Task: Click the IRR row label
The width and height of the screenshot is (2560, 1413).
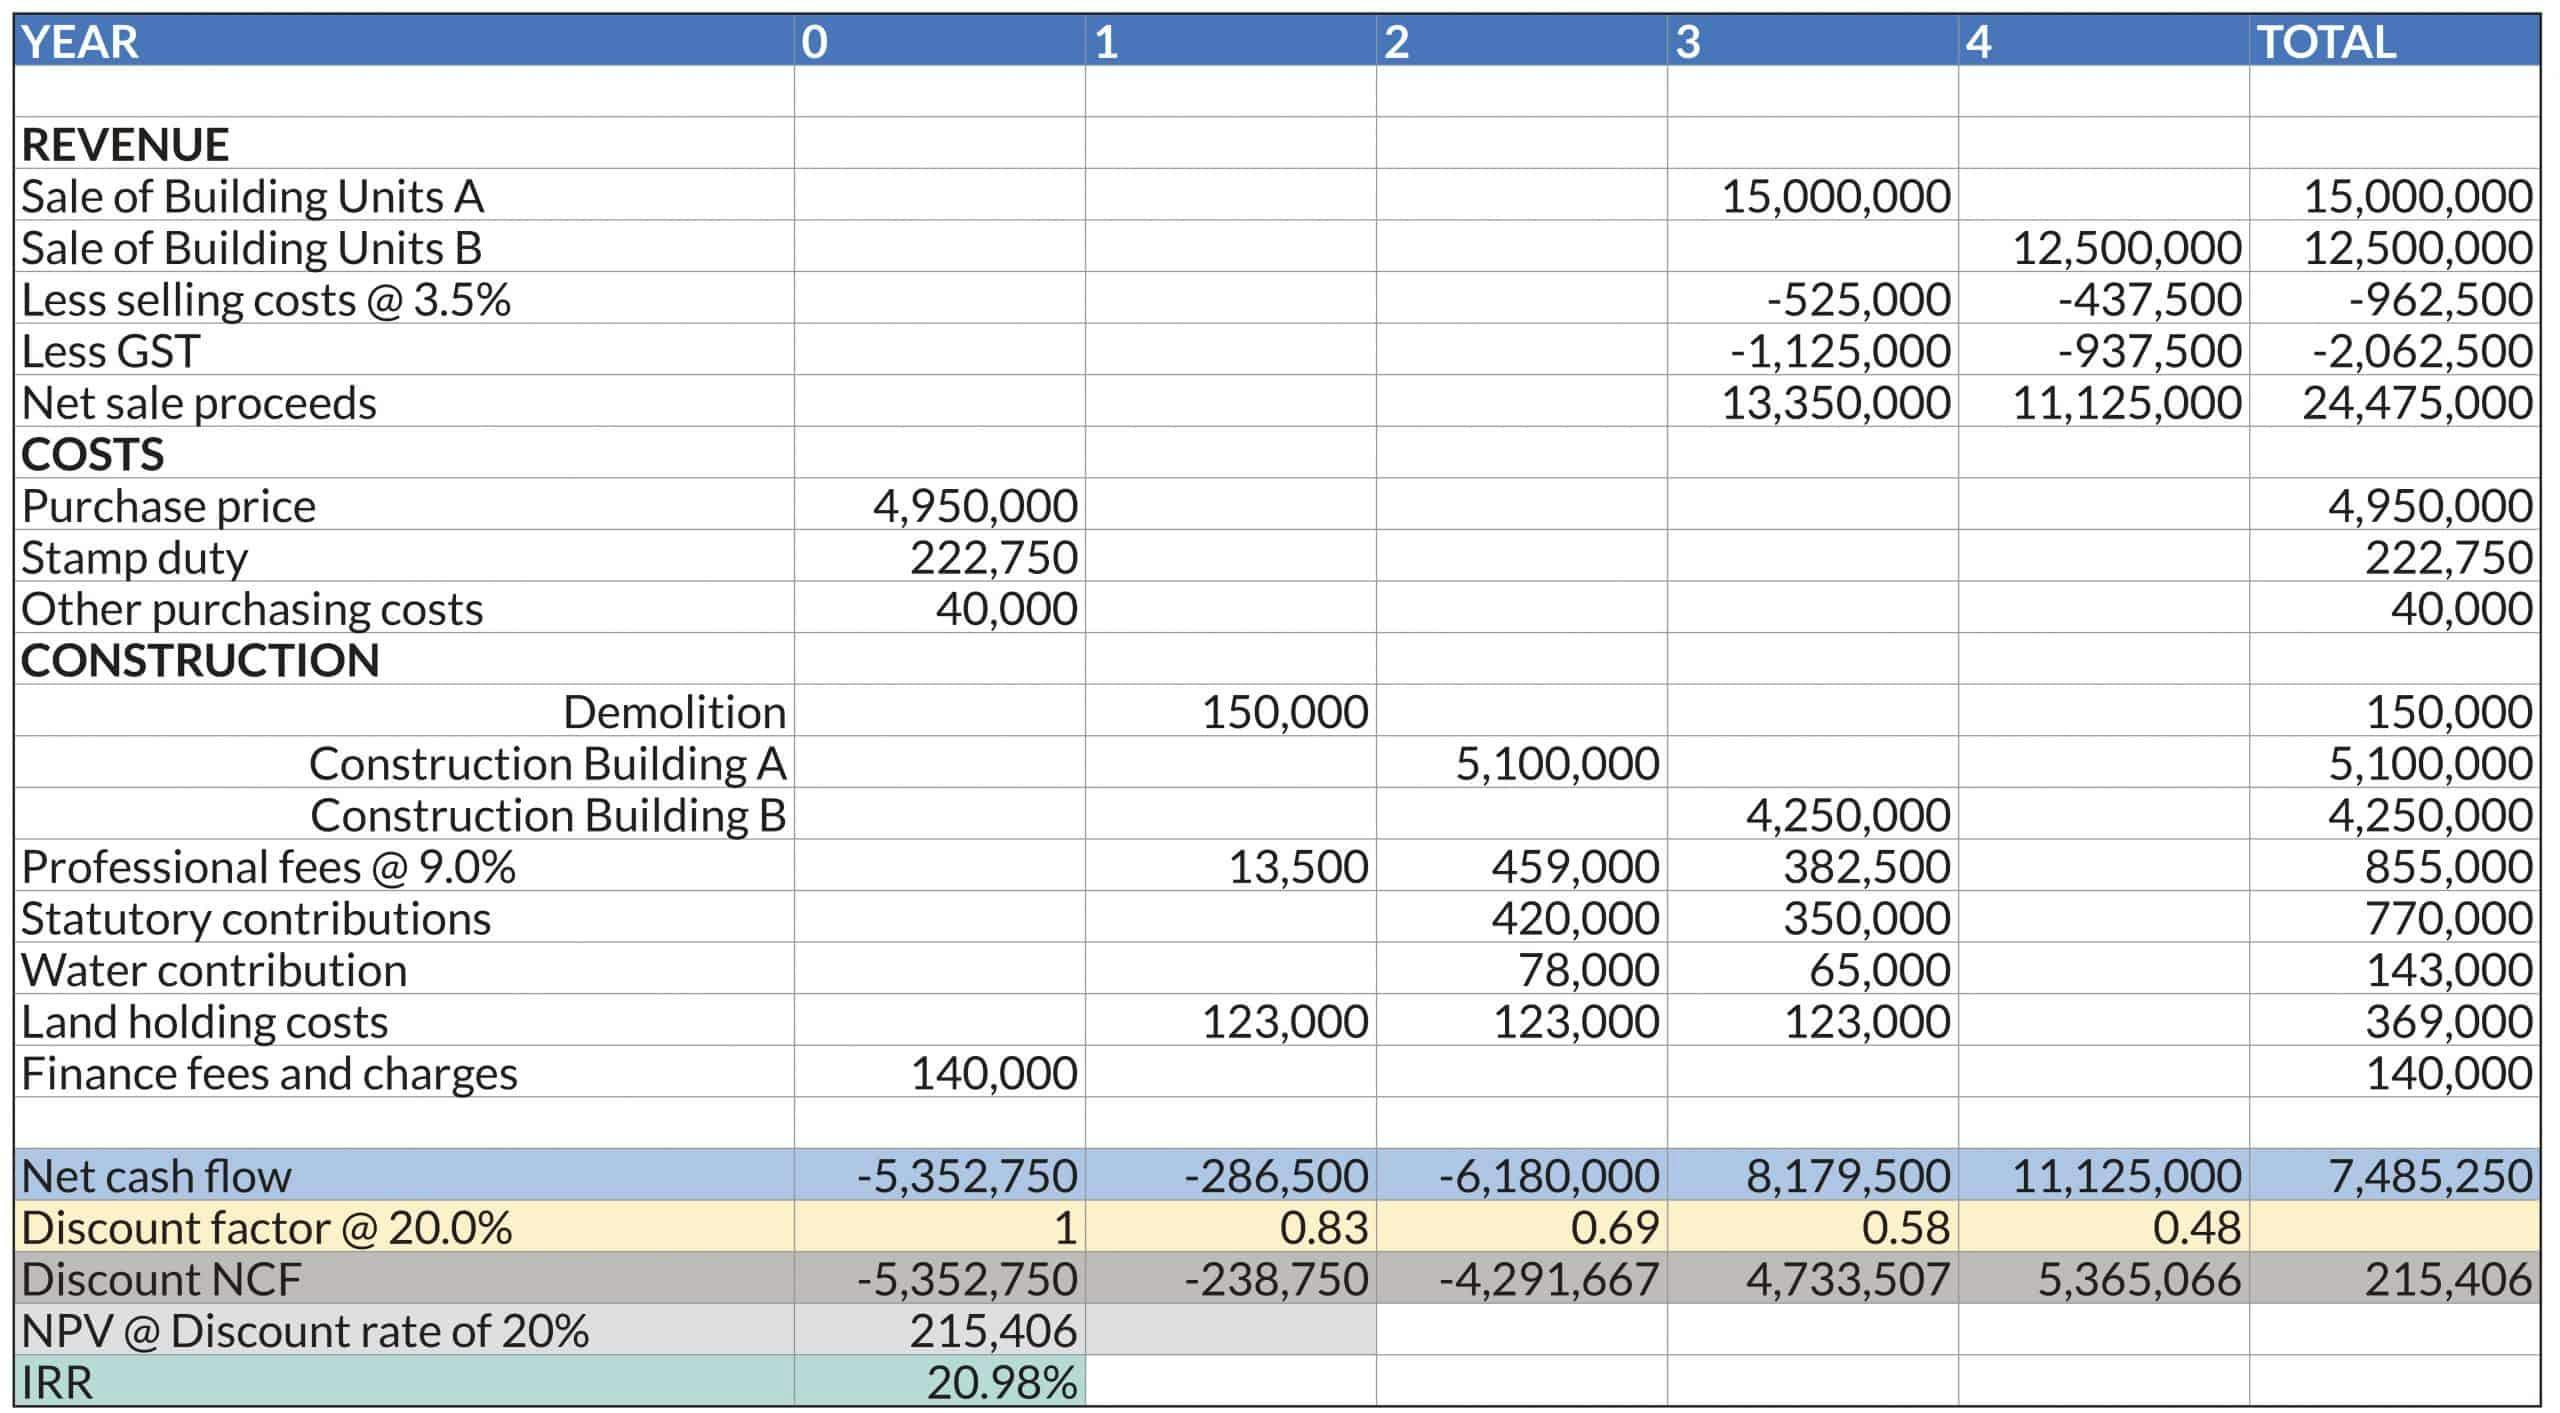Action: click(57, 1383)
